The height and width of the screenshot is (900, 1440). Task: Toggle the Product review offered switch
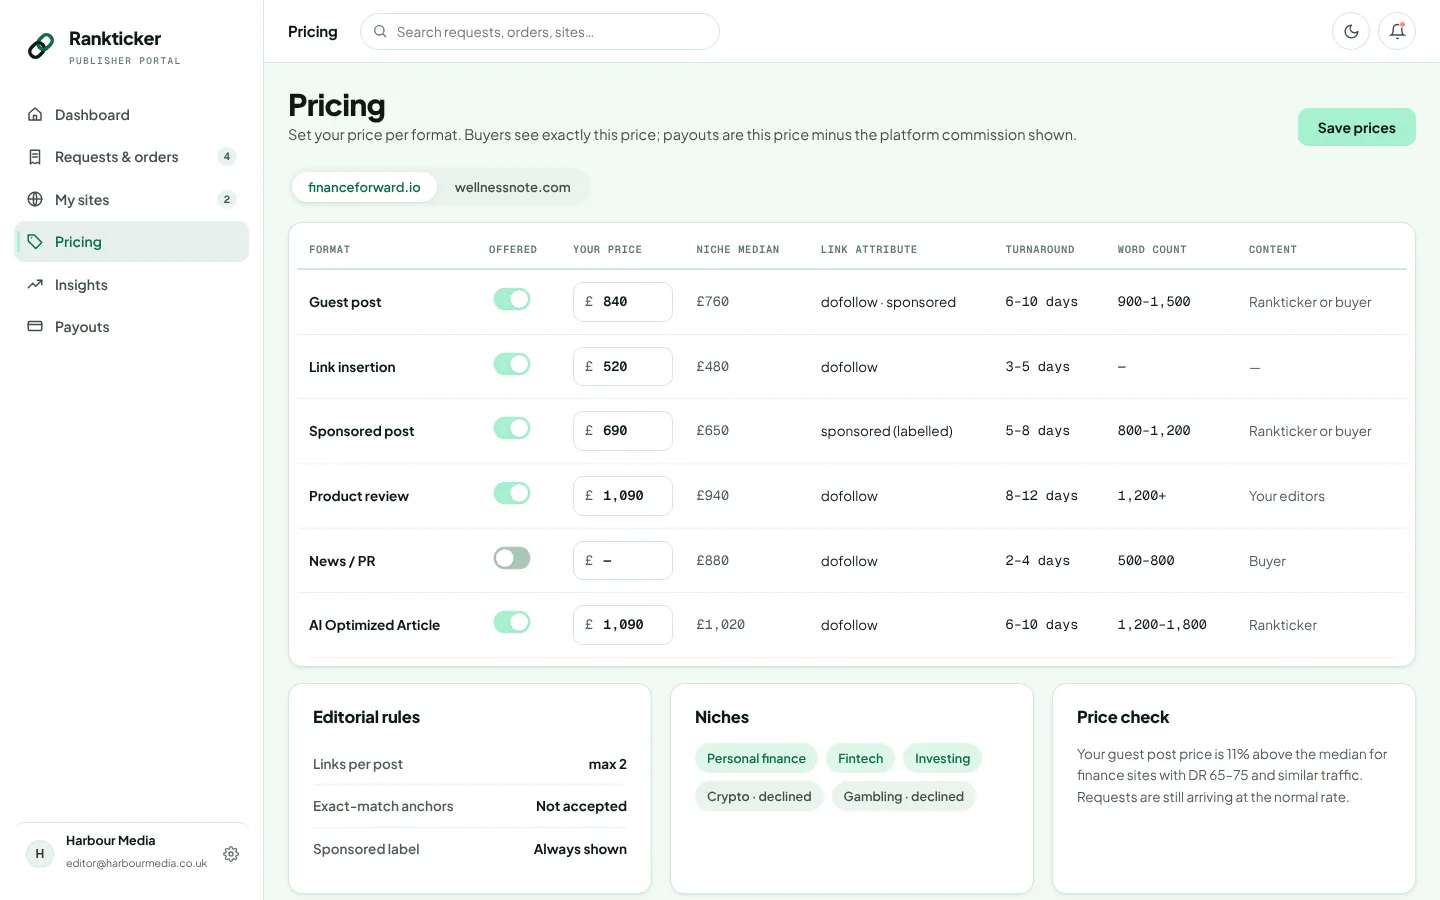pos(512,493)
